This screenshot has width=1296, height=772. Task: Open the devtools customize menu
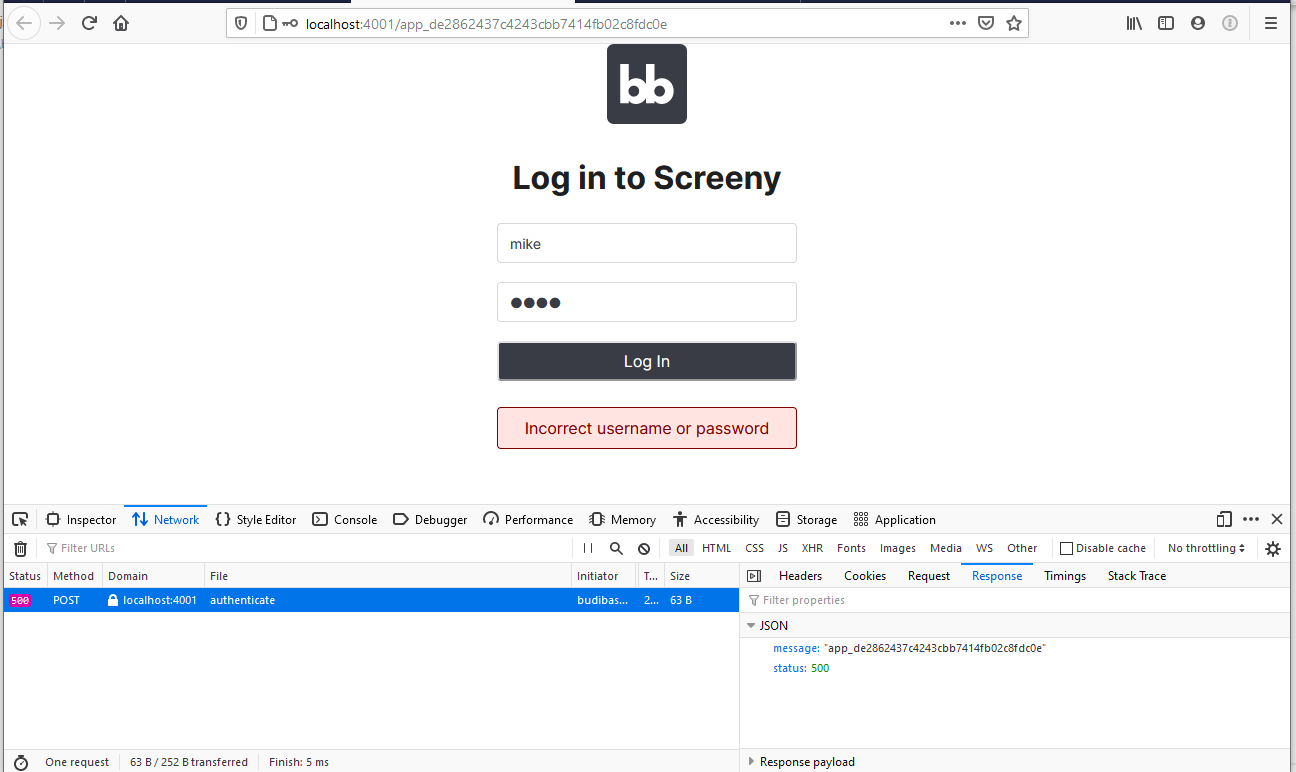[x=1251, y=519]
